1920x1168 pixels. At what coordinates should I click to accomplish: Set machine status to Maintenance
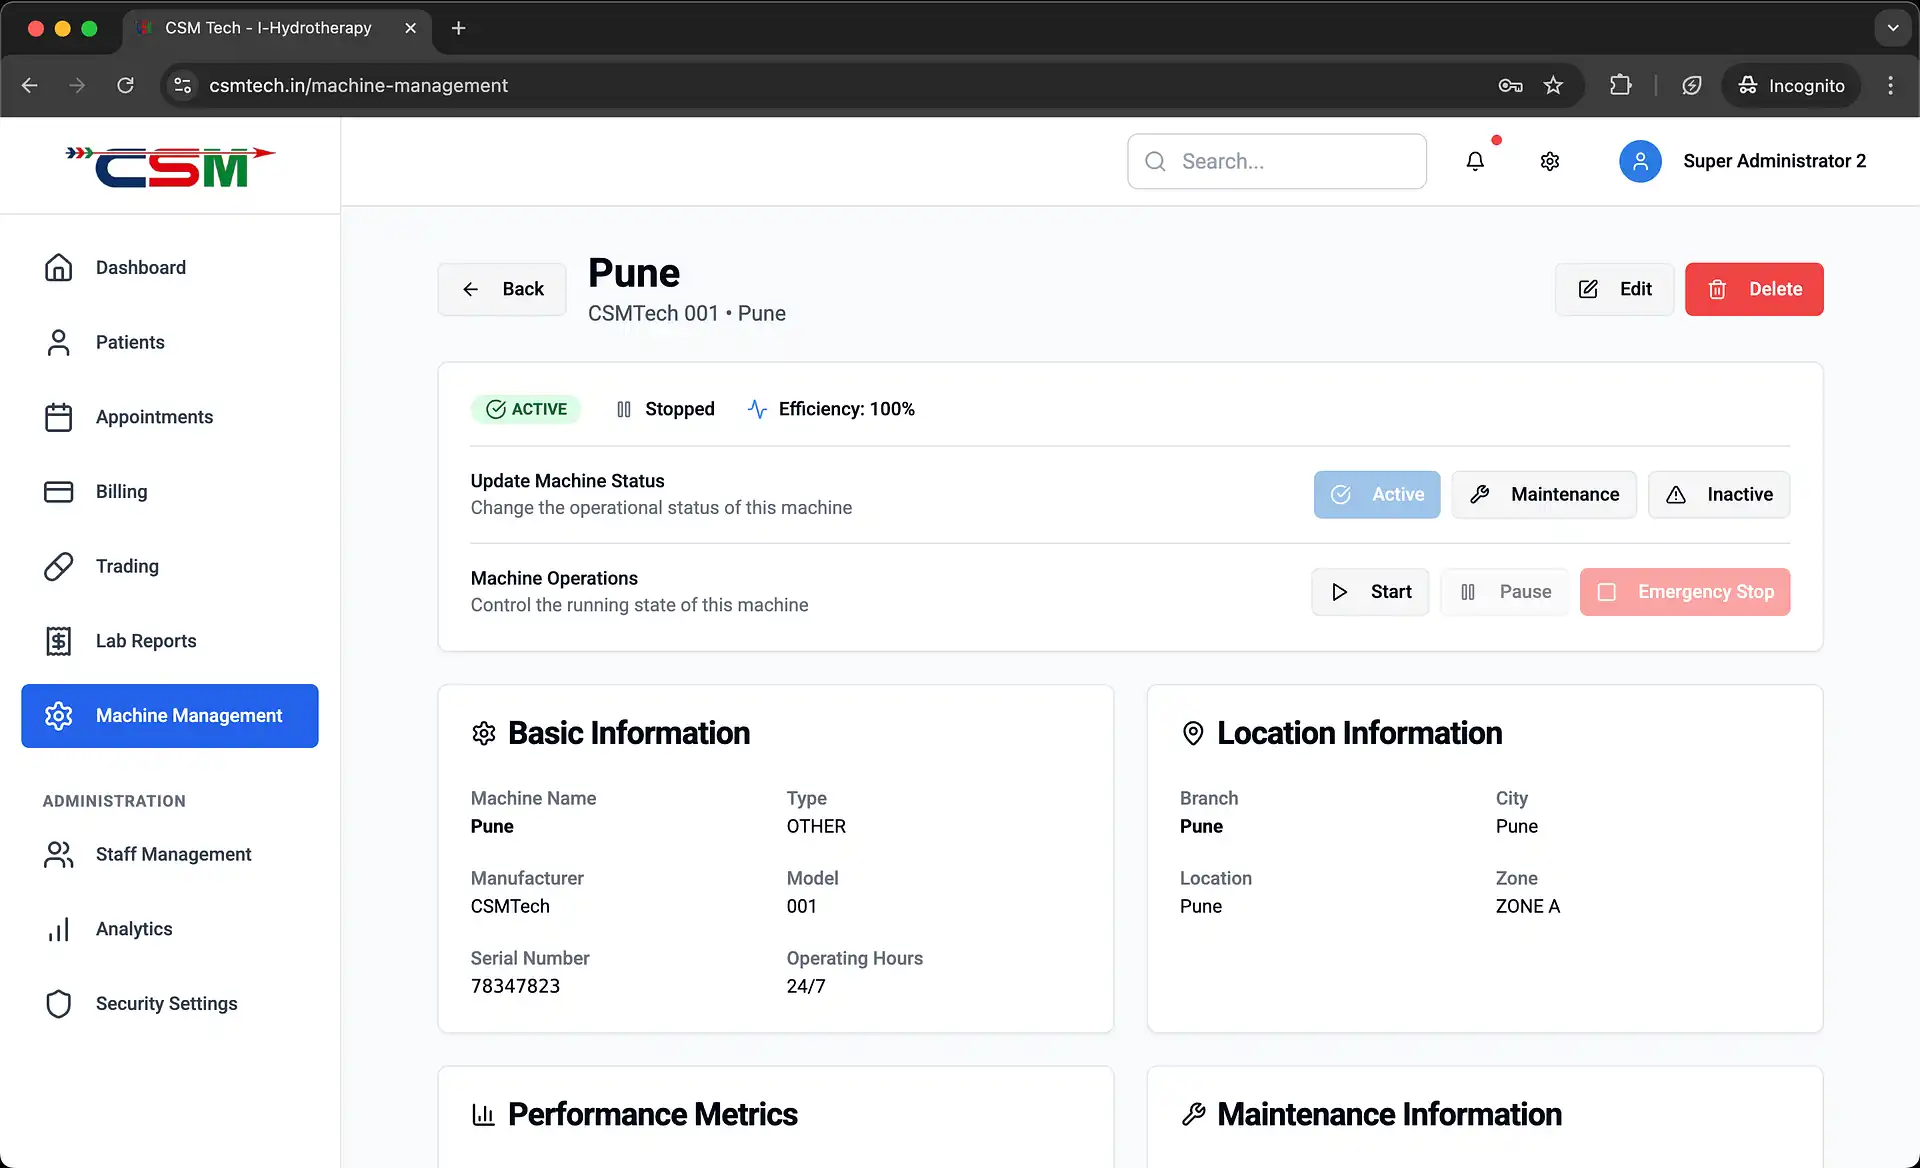(x=1544, y=494)
